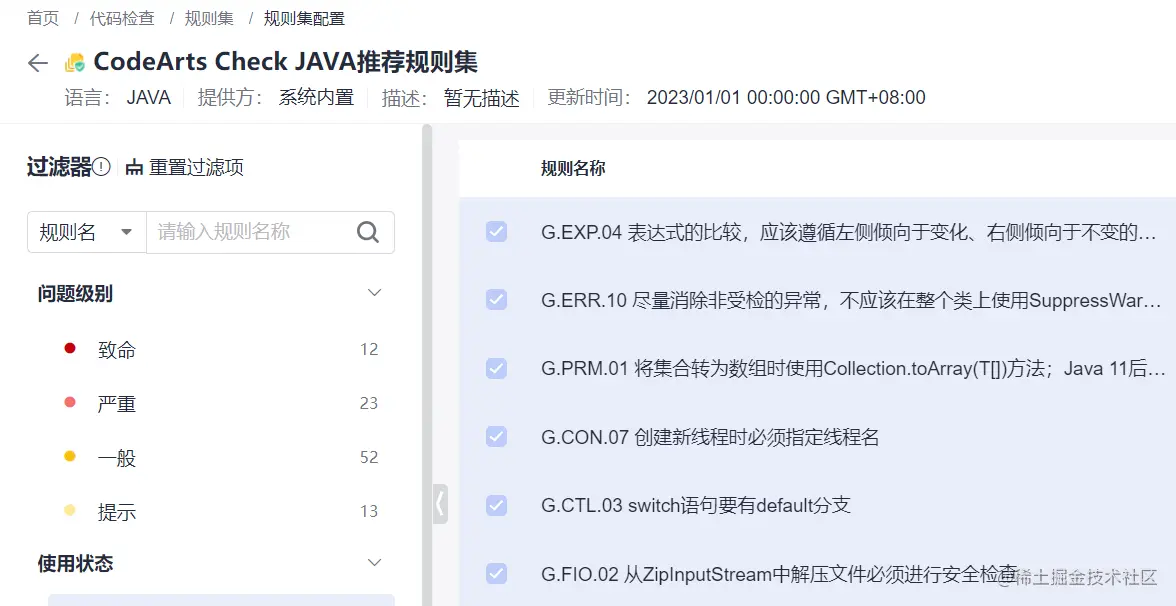Filter by 一般 severity level
Screen dimensions: 1176x606
[x=116, y=458]
